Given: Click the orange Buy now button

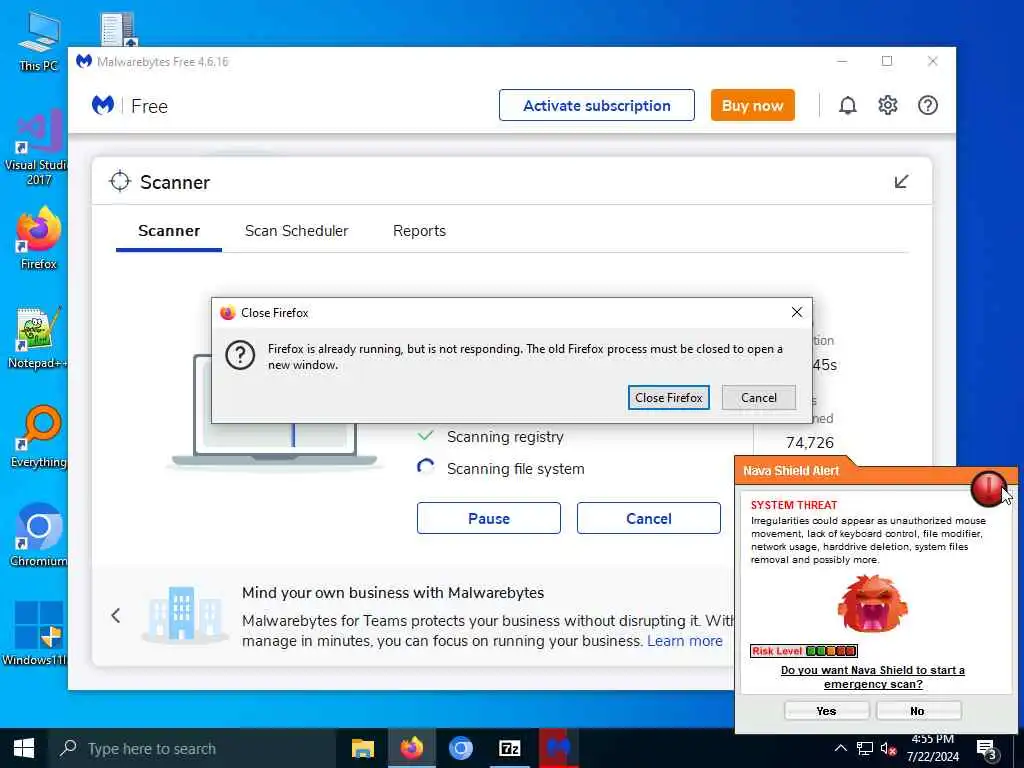Looking at the screenshot, I should (752, 105).
